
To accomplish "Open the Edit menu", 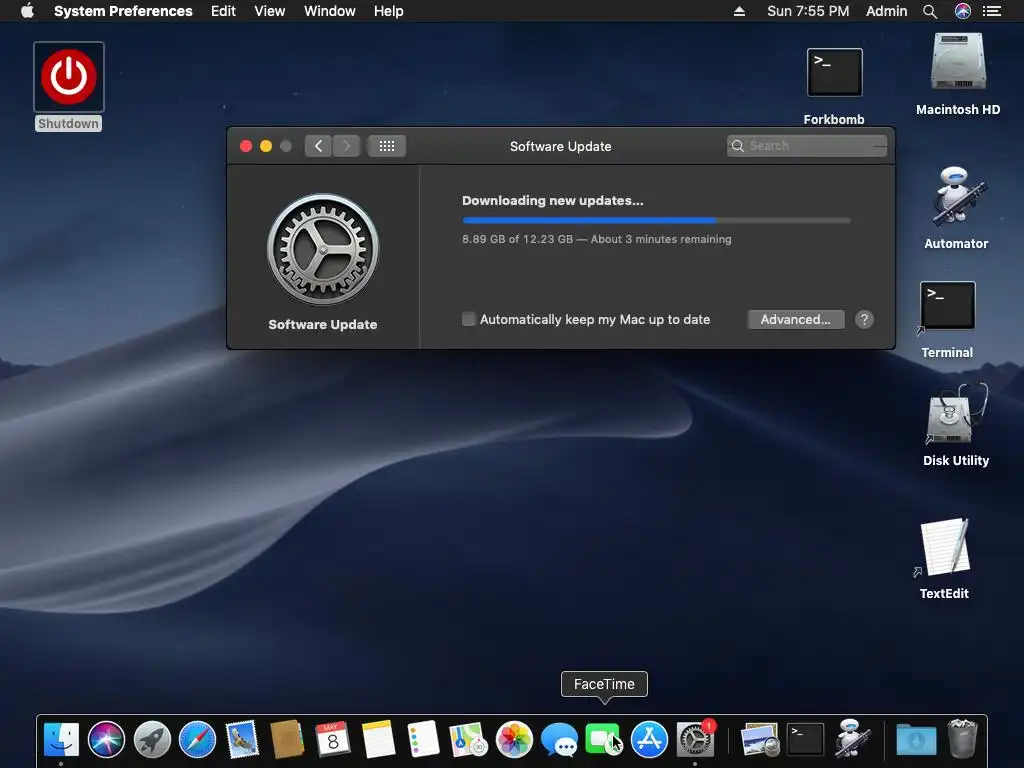I will click(223, 11).
